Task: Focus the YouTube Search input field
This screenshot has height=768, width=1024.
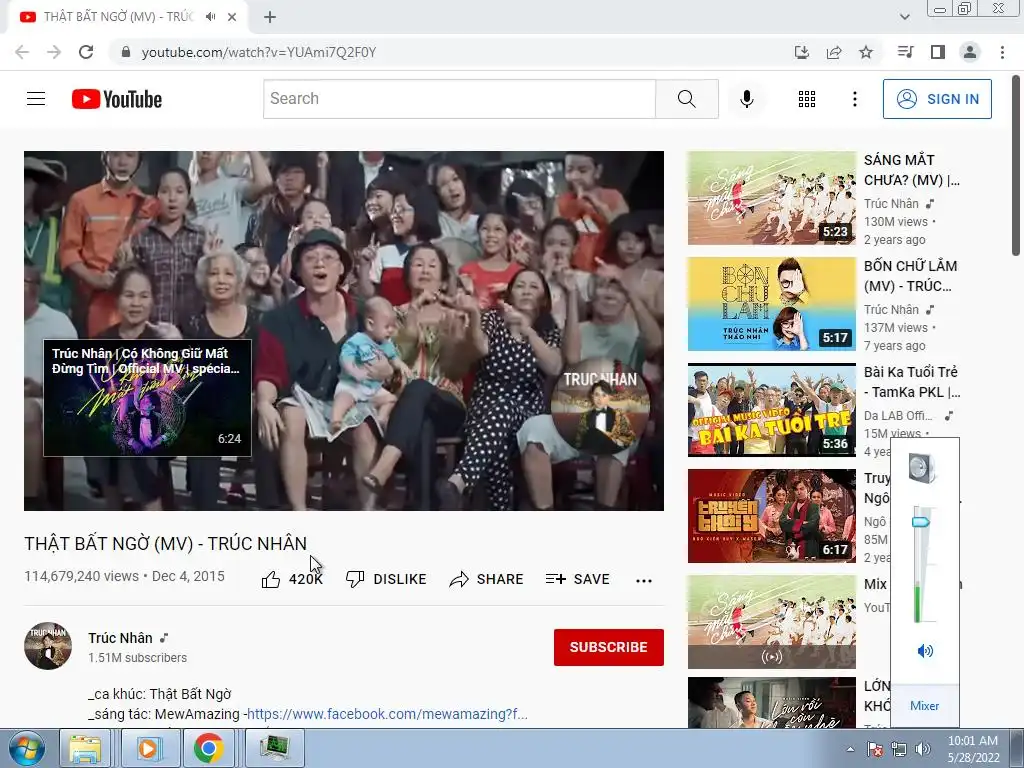Action: [x=459, y=99]
